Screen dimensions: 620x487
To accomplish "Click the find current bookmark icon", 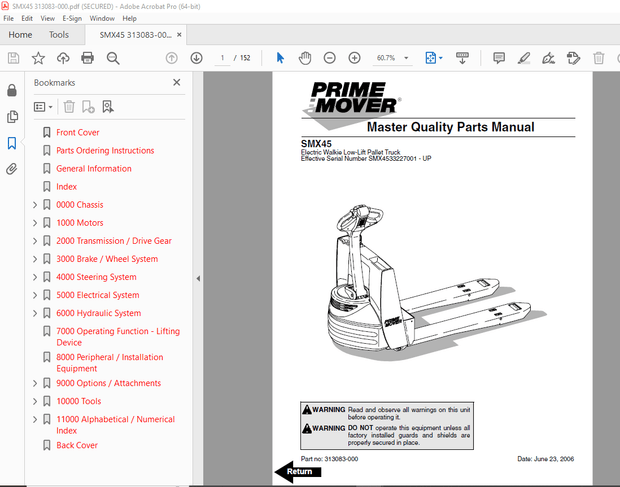I will click(x=108, y=107).
